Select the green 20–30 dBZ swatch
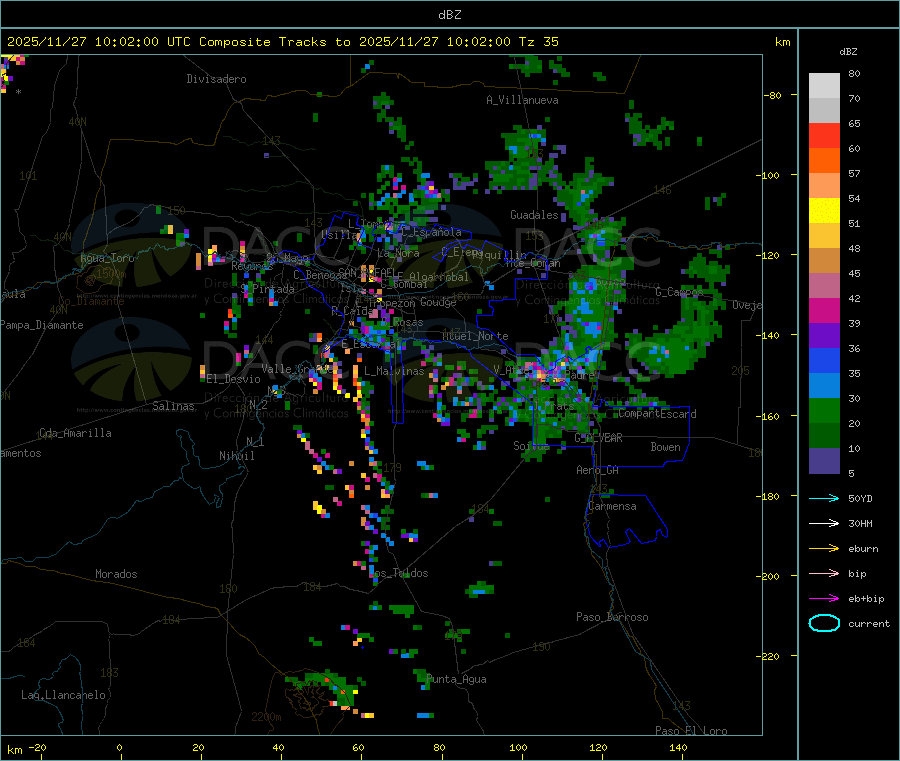This screenshot has width=900, height=761. point(824,411)
